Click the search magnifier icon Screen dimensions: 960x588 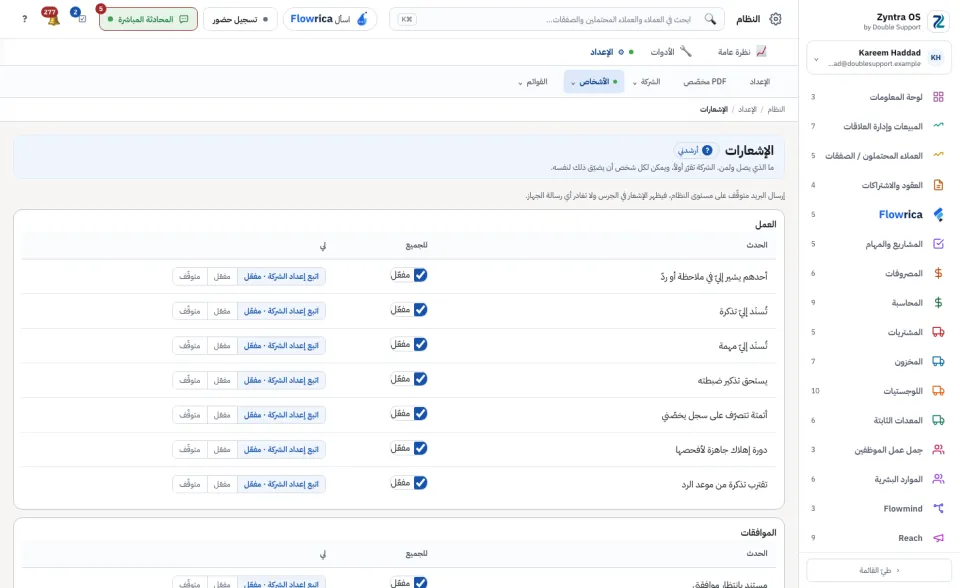(710, 19)
